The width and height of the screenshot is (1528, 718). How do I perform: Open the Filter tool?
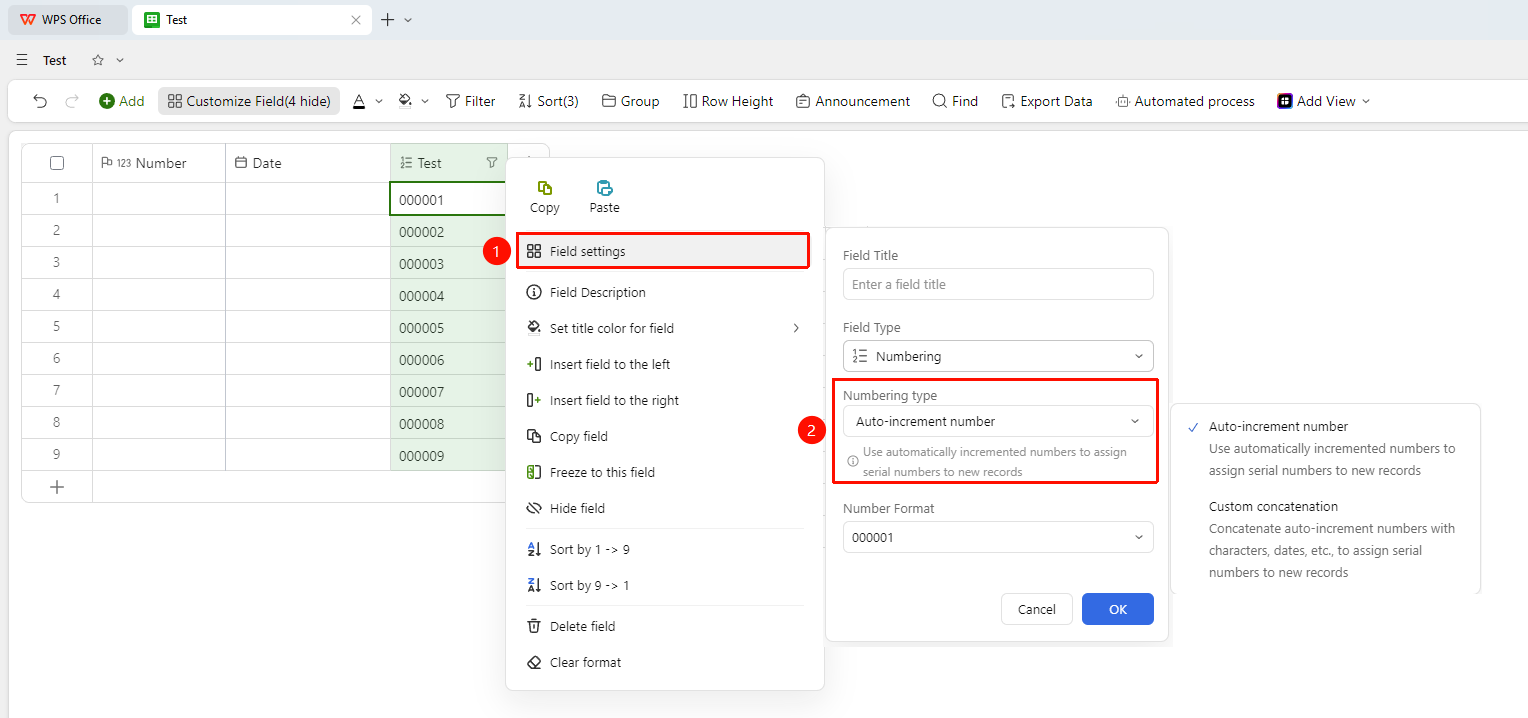coord(470,101)
